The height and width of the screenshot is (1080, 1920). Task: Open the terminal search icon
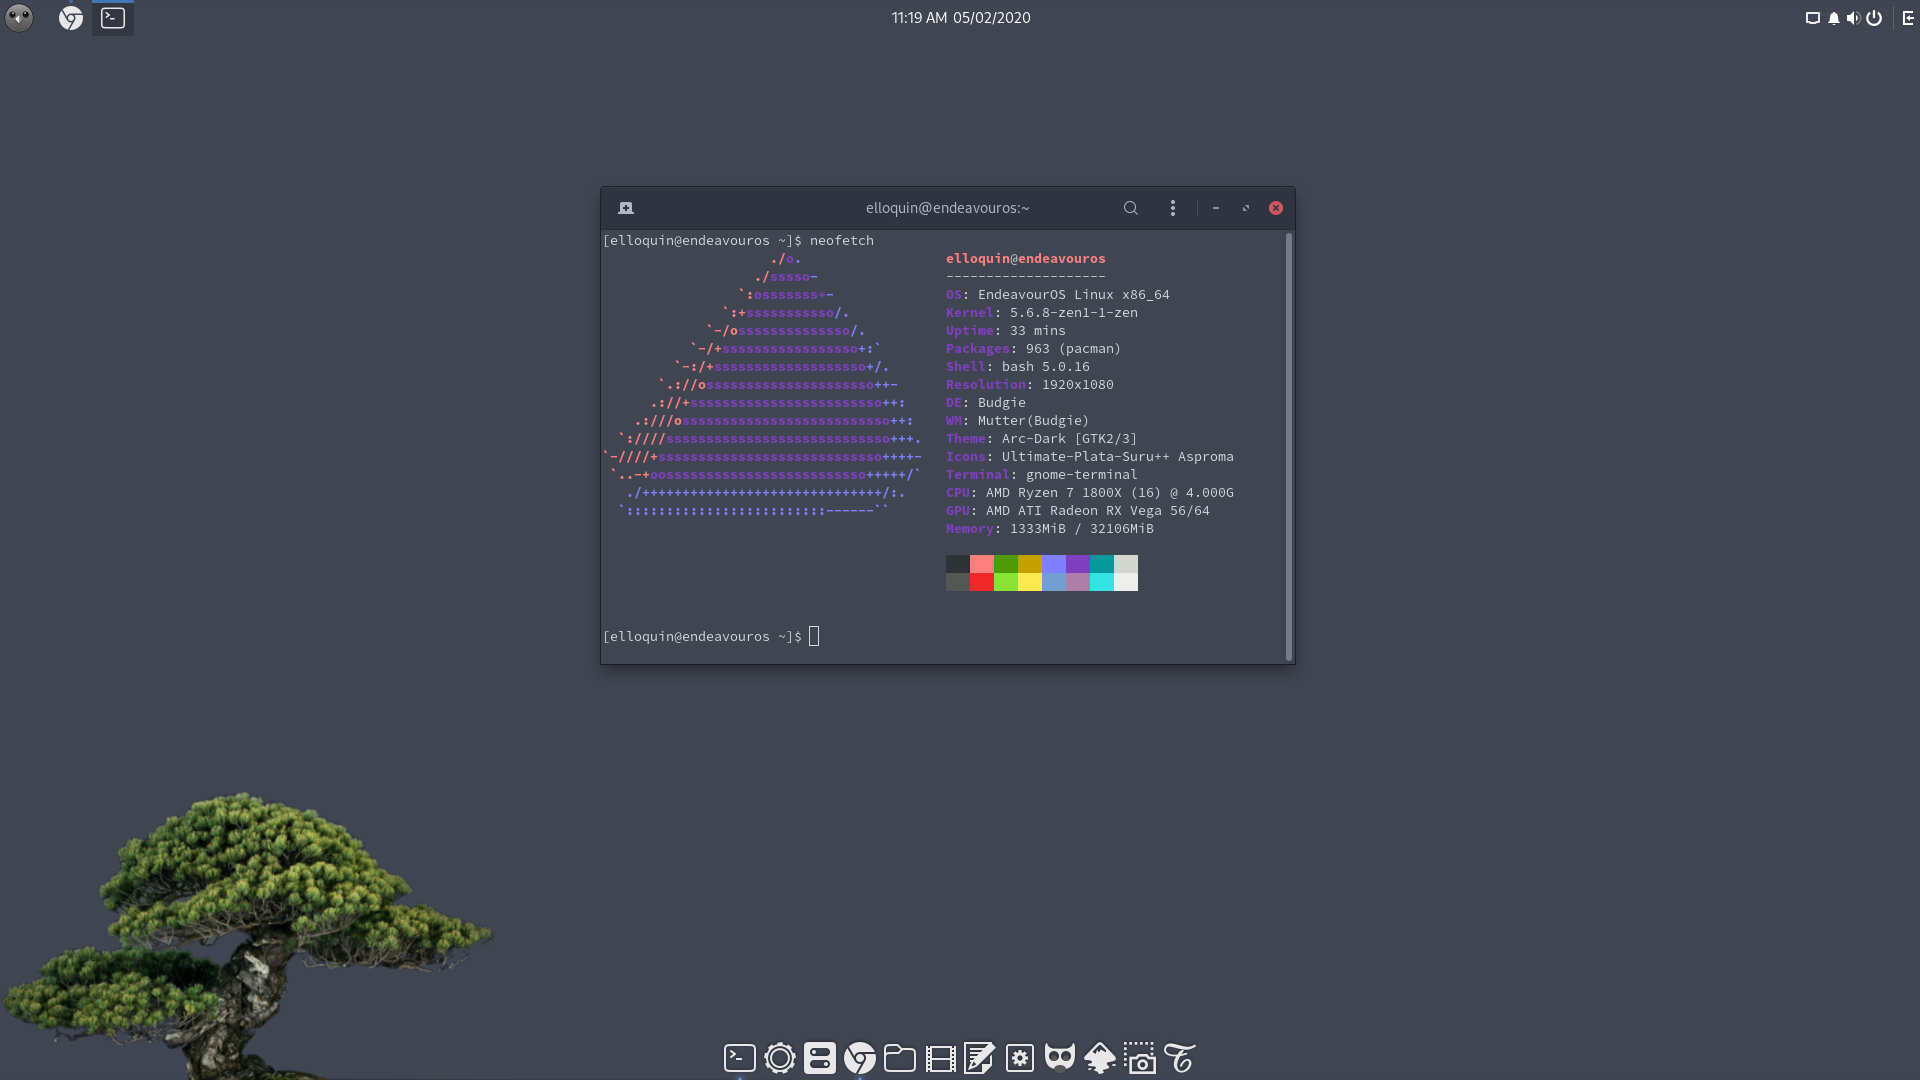(x=1131, y=208)
